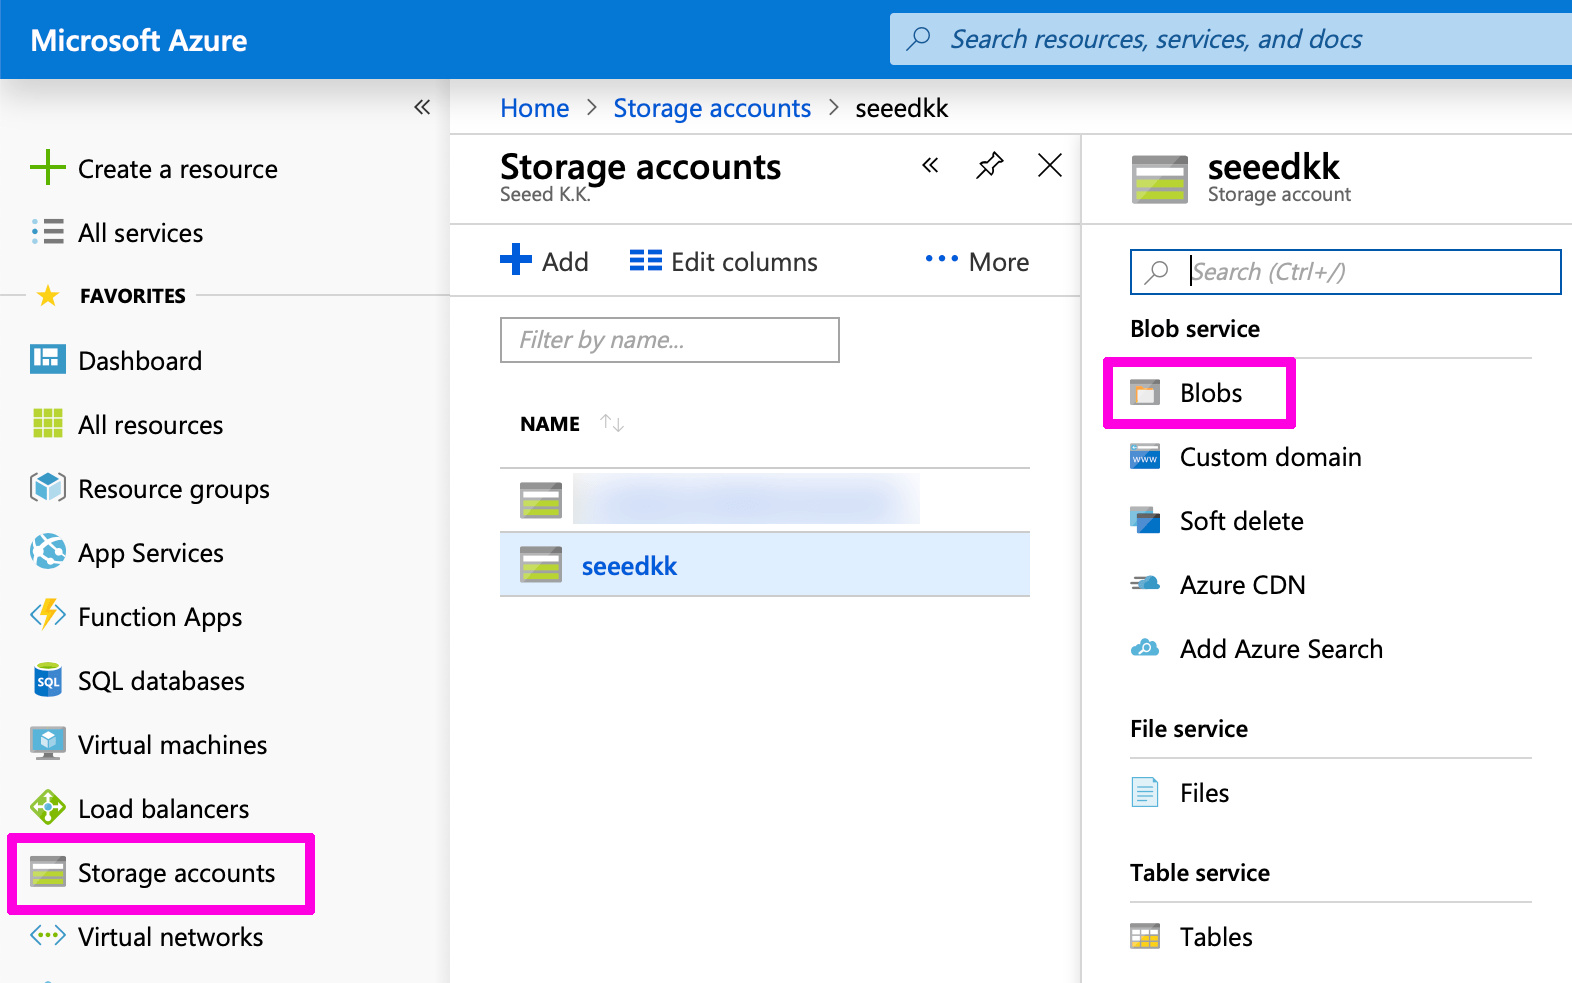Open SQL databases in the sidebar
This screenshot has height=983, width=1572.
(161, 681)
